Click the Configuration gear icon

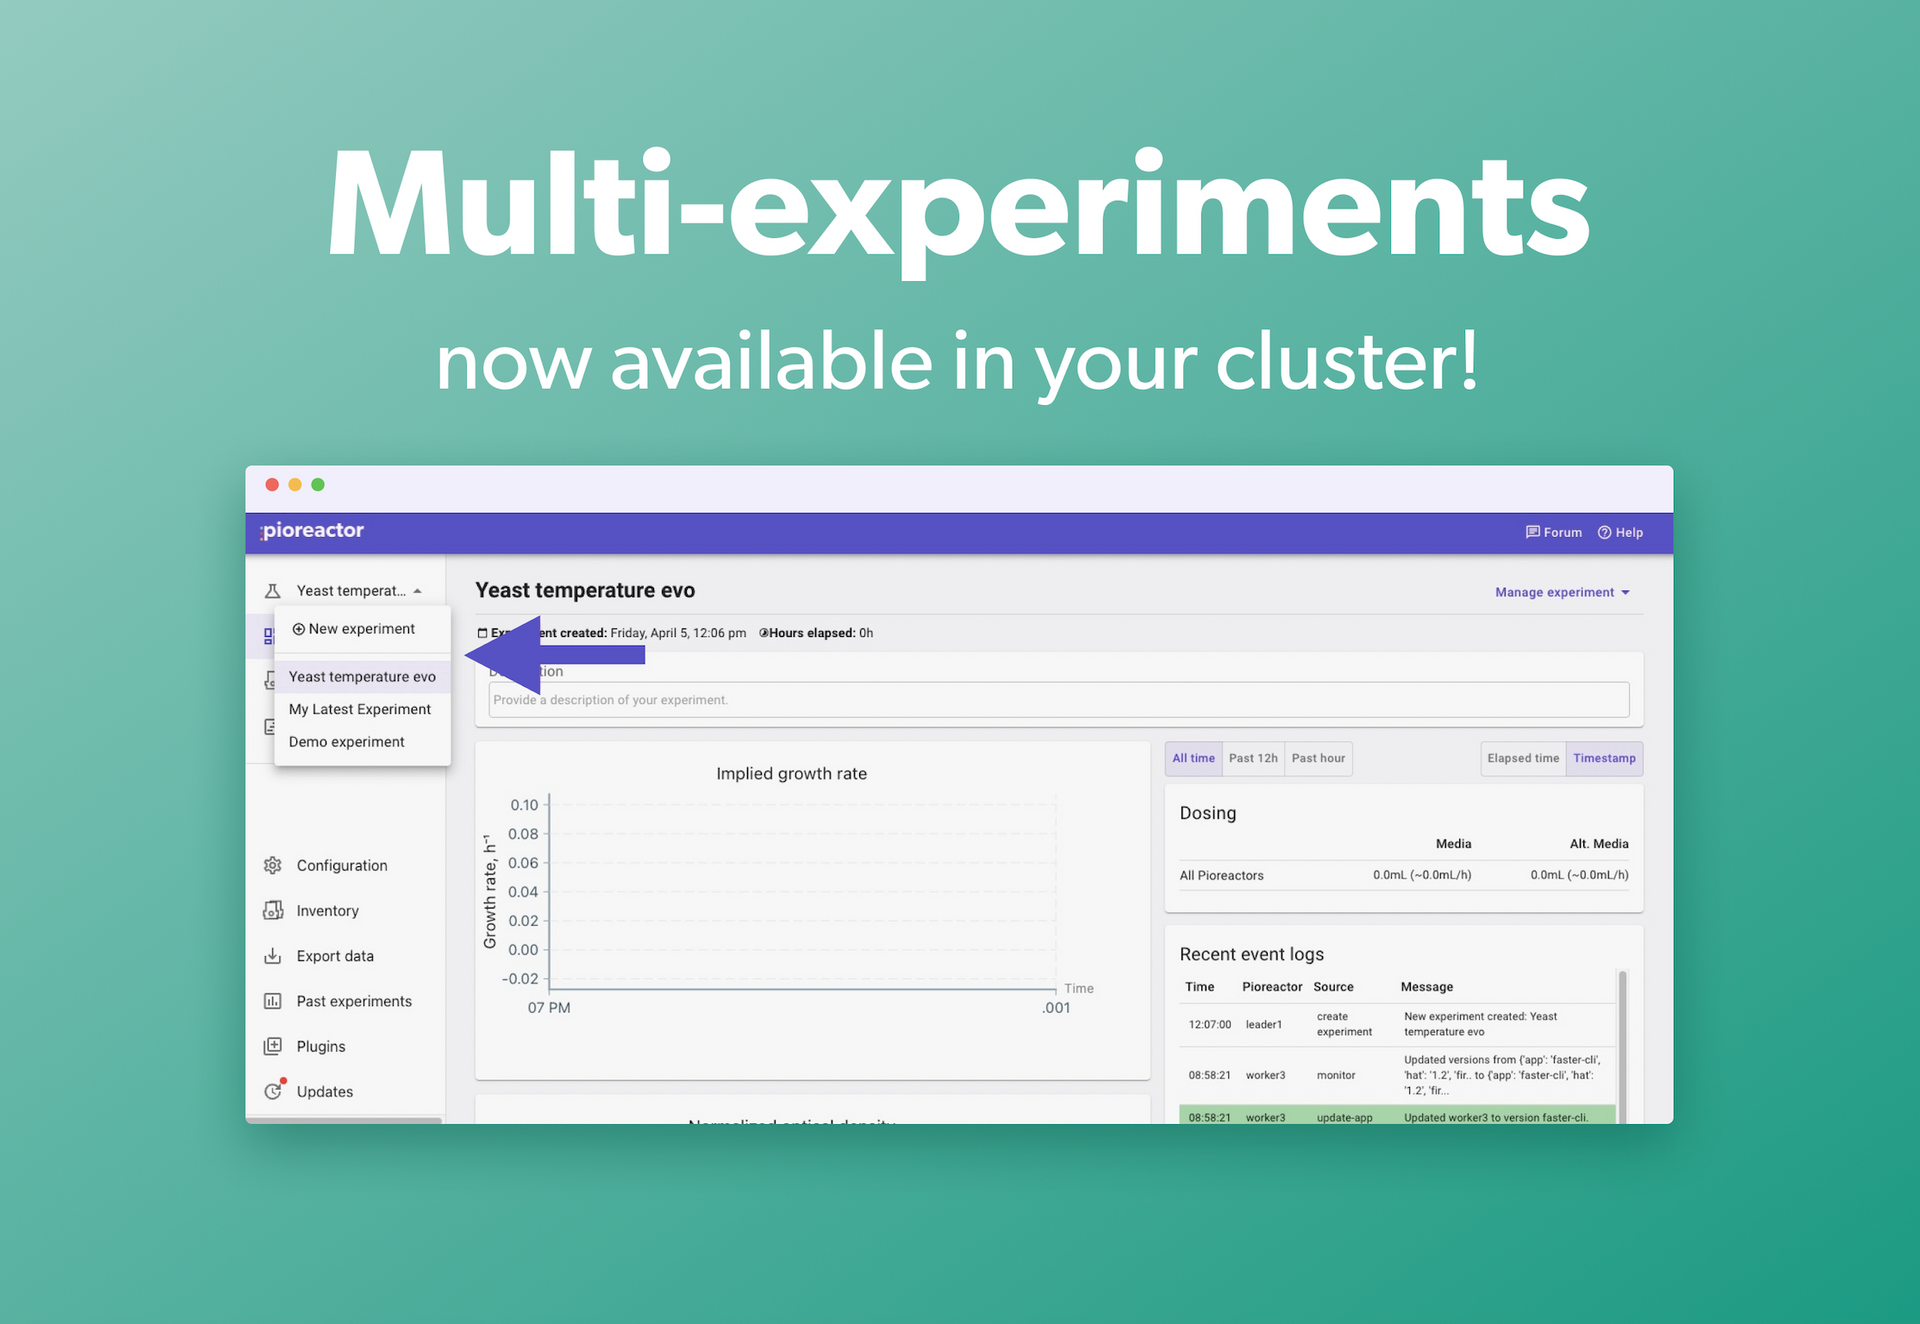[x=272, y=865]
